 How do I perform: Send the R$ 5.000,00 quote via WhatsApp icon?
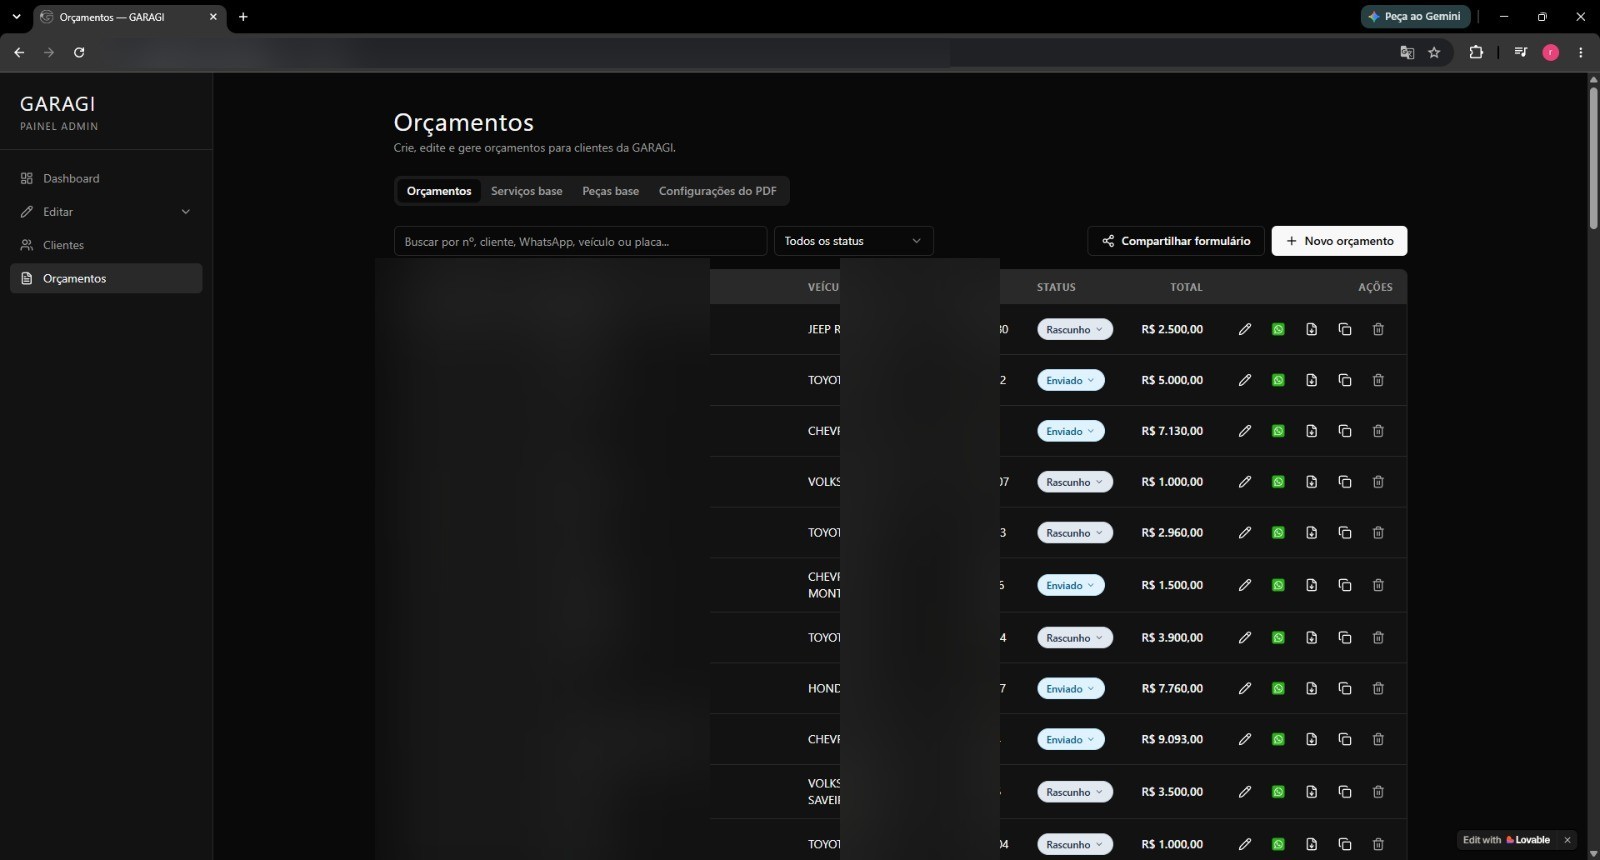coord(1278,380)
